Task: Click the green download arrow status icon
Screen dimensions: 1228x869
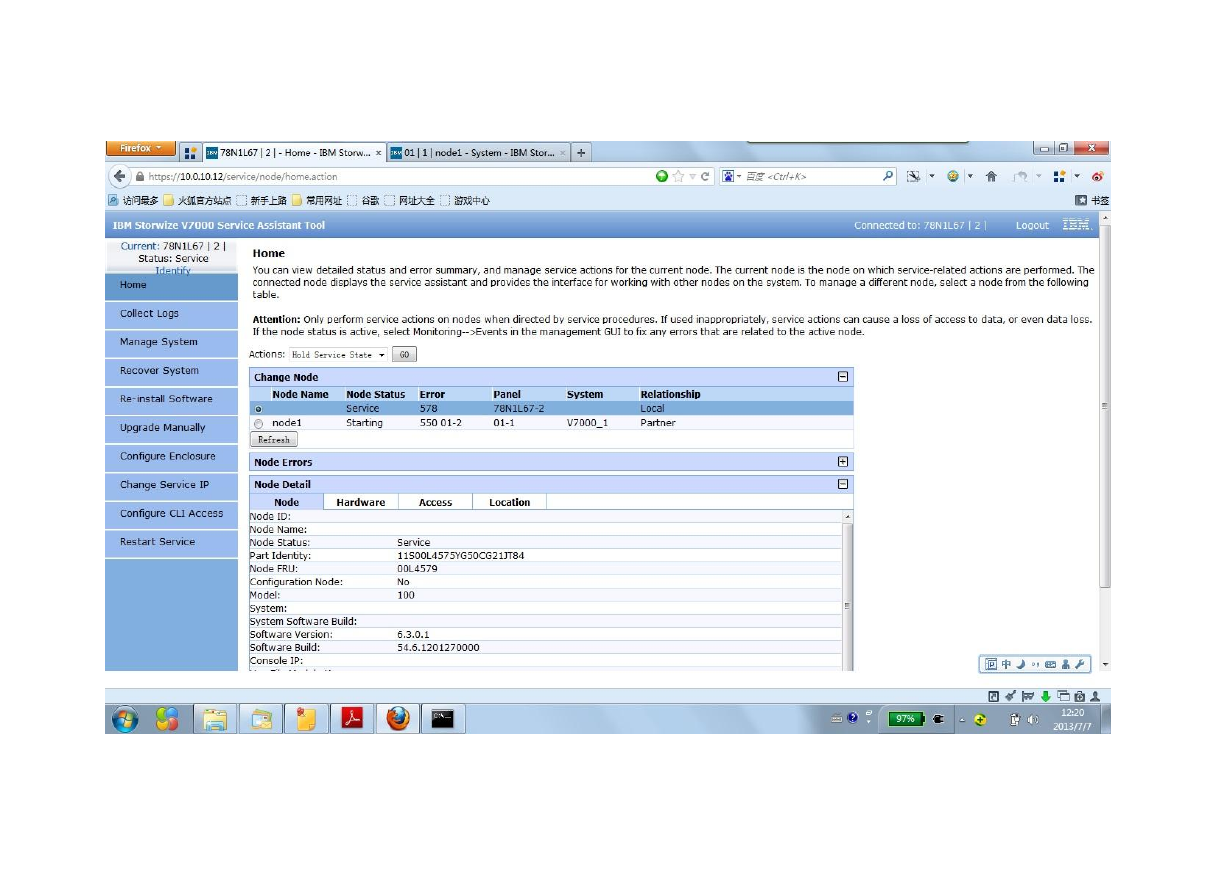Action: coord(1045,696)
